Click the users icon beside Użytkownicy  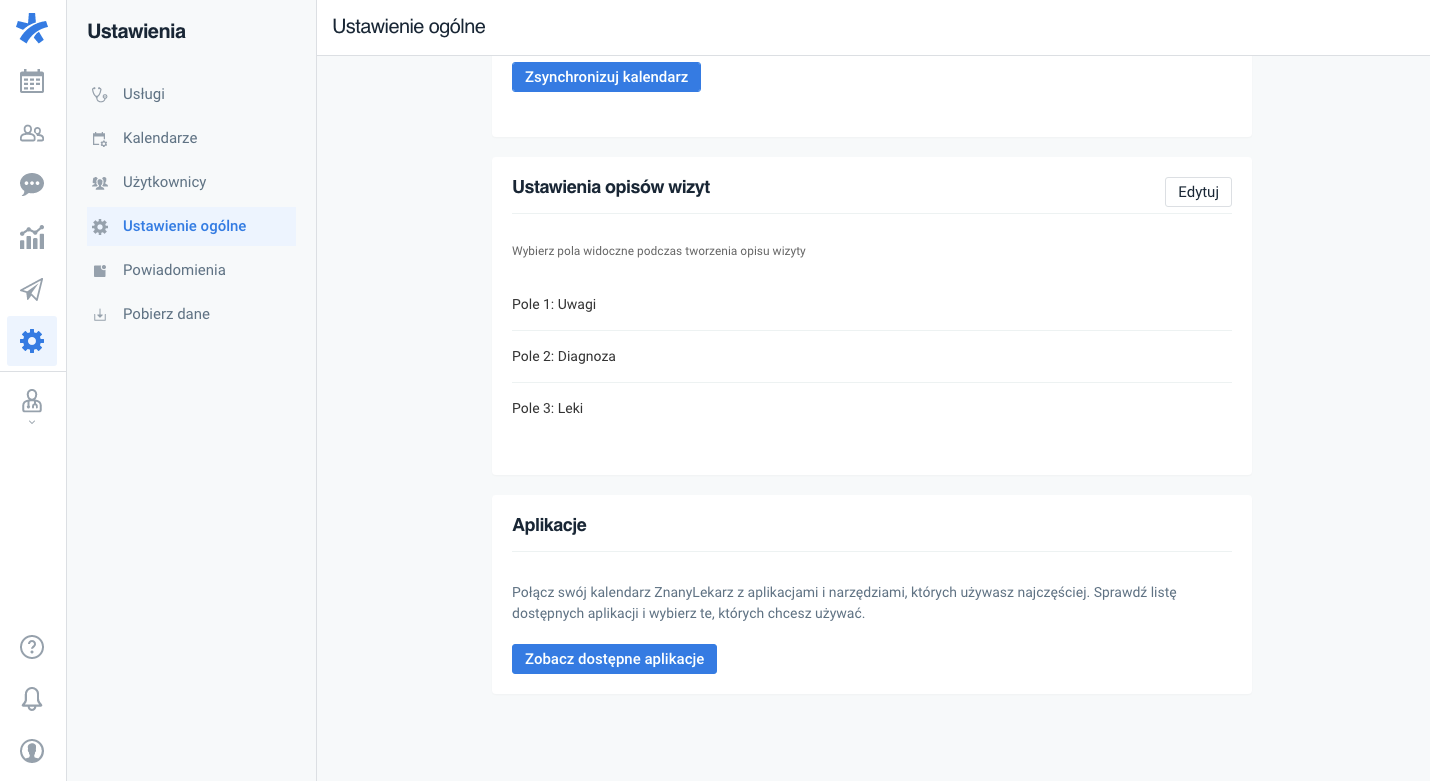pos(99,183)
